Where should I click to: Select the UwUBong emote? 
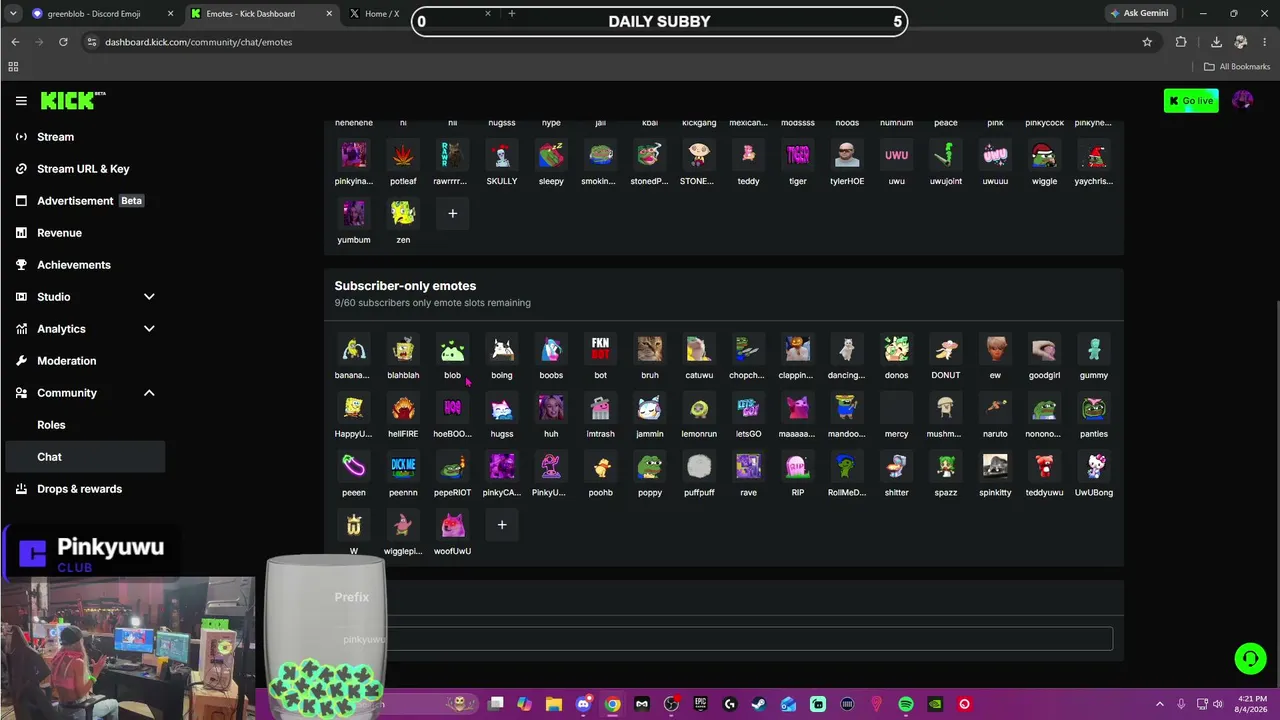pyautogui.click(x=1094, y=466)
